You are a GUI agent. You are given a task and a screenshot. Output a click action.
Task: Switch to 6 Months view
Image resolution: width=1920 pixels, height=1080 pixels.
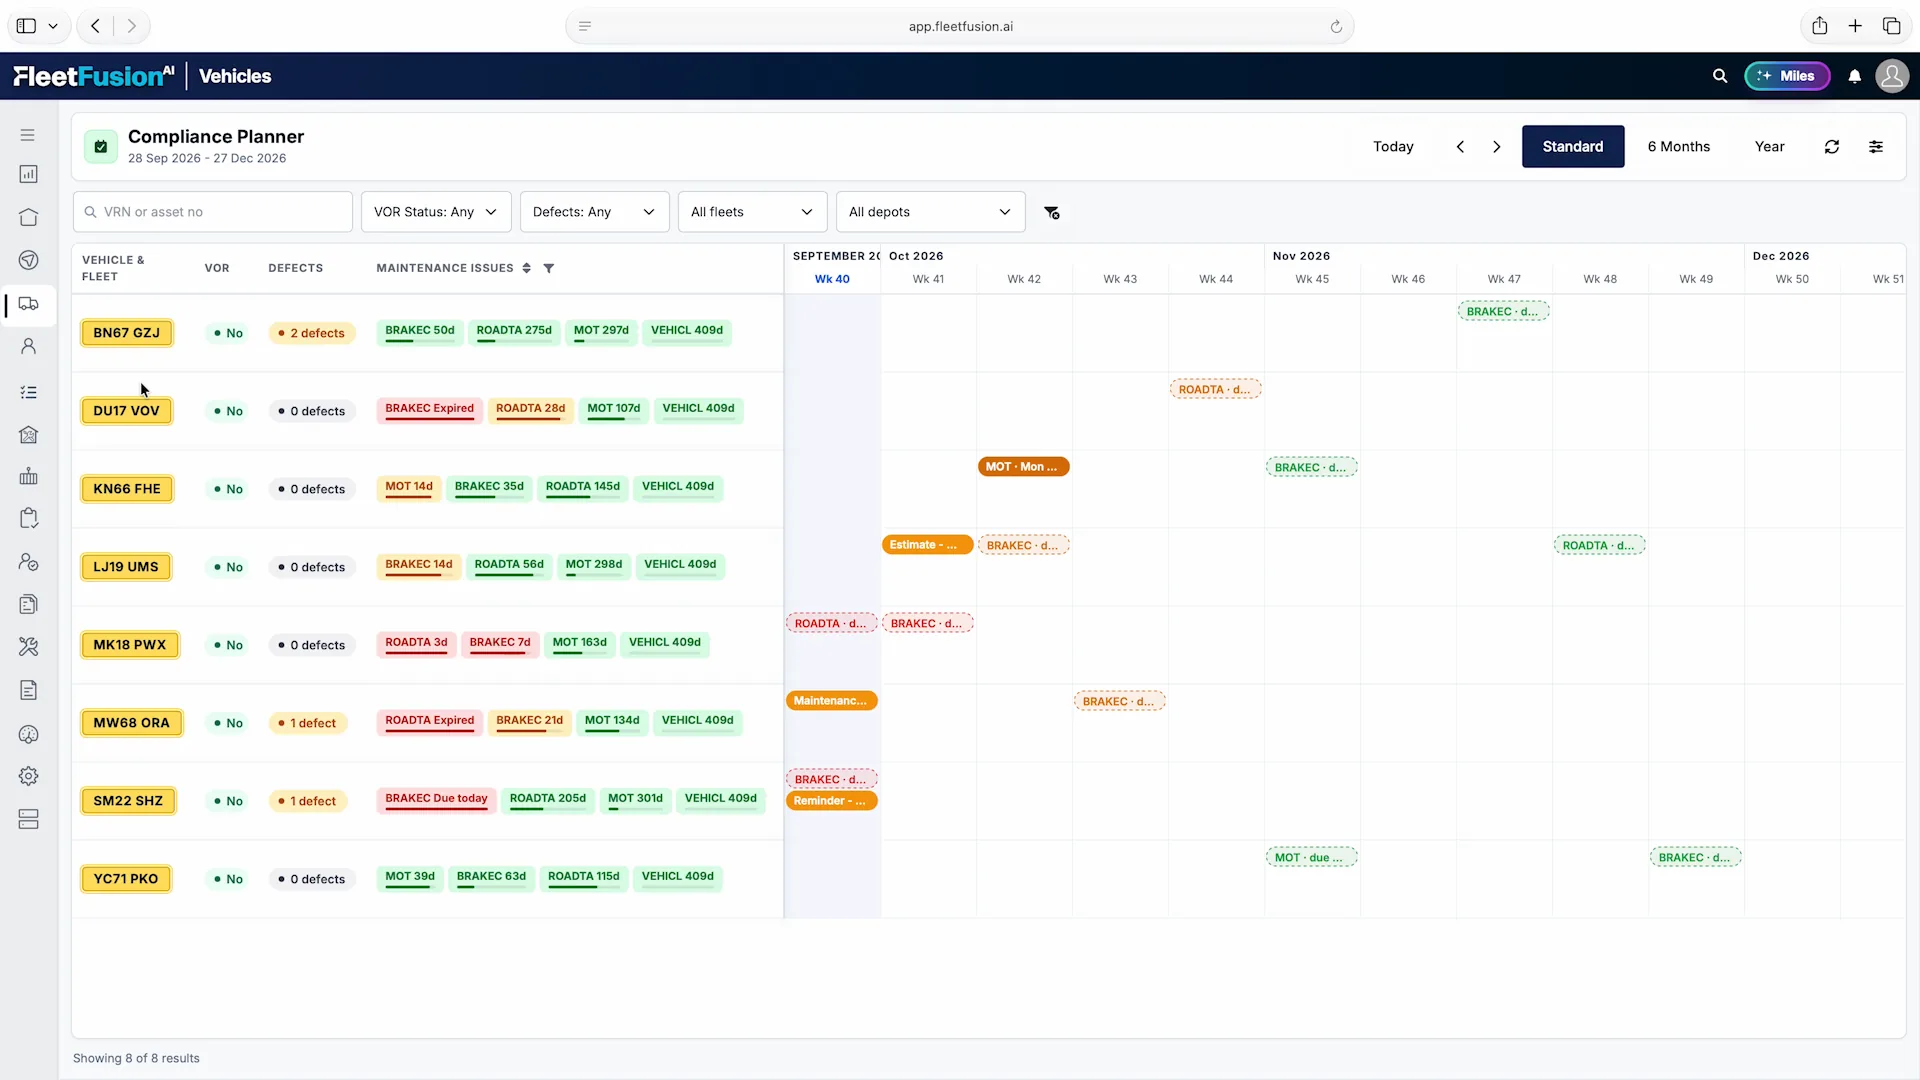[1679, 147]
